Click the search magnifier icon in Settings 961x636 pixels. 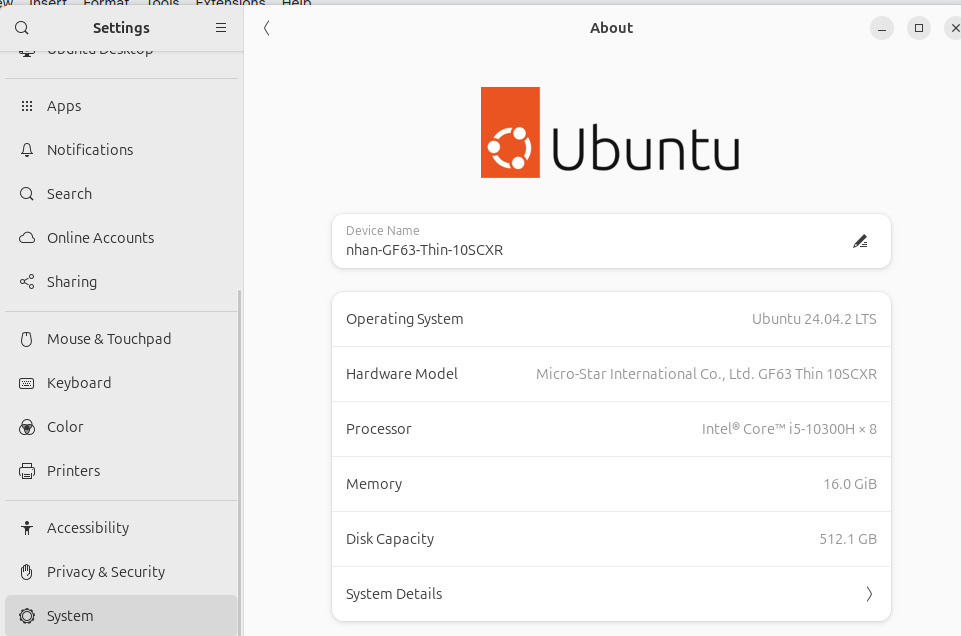[22, 28]
